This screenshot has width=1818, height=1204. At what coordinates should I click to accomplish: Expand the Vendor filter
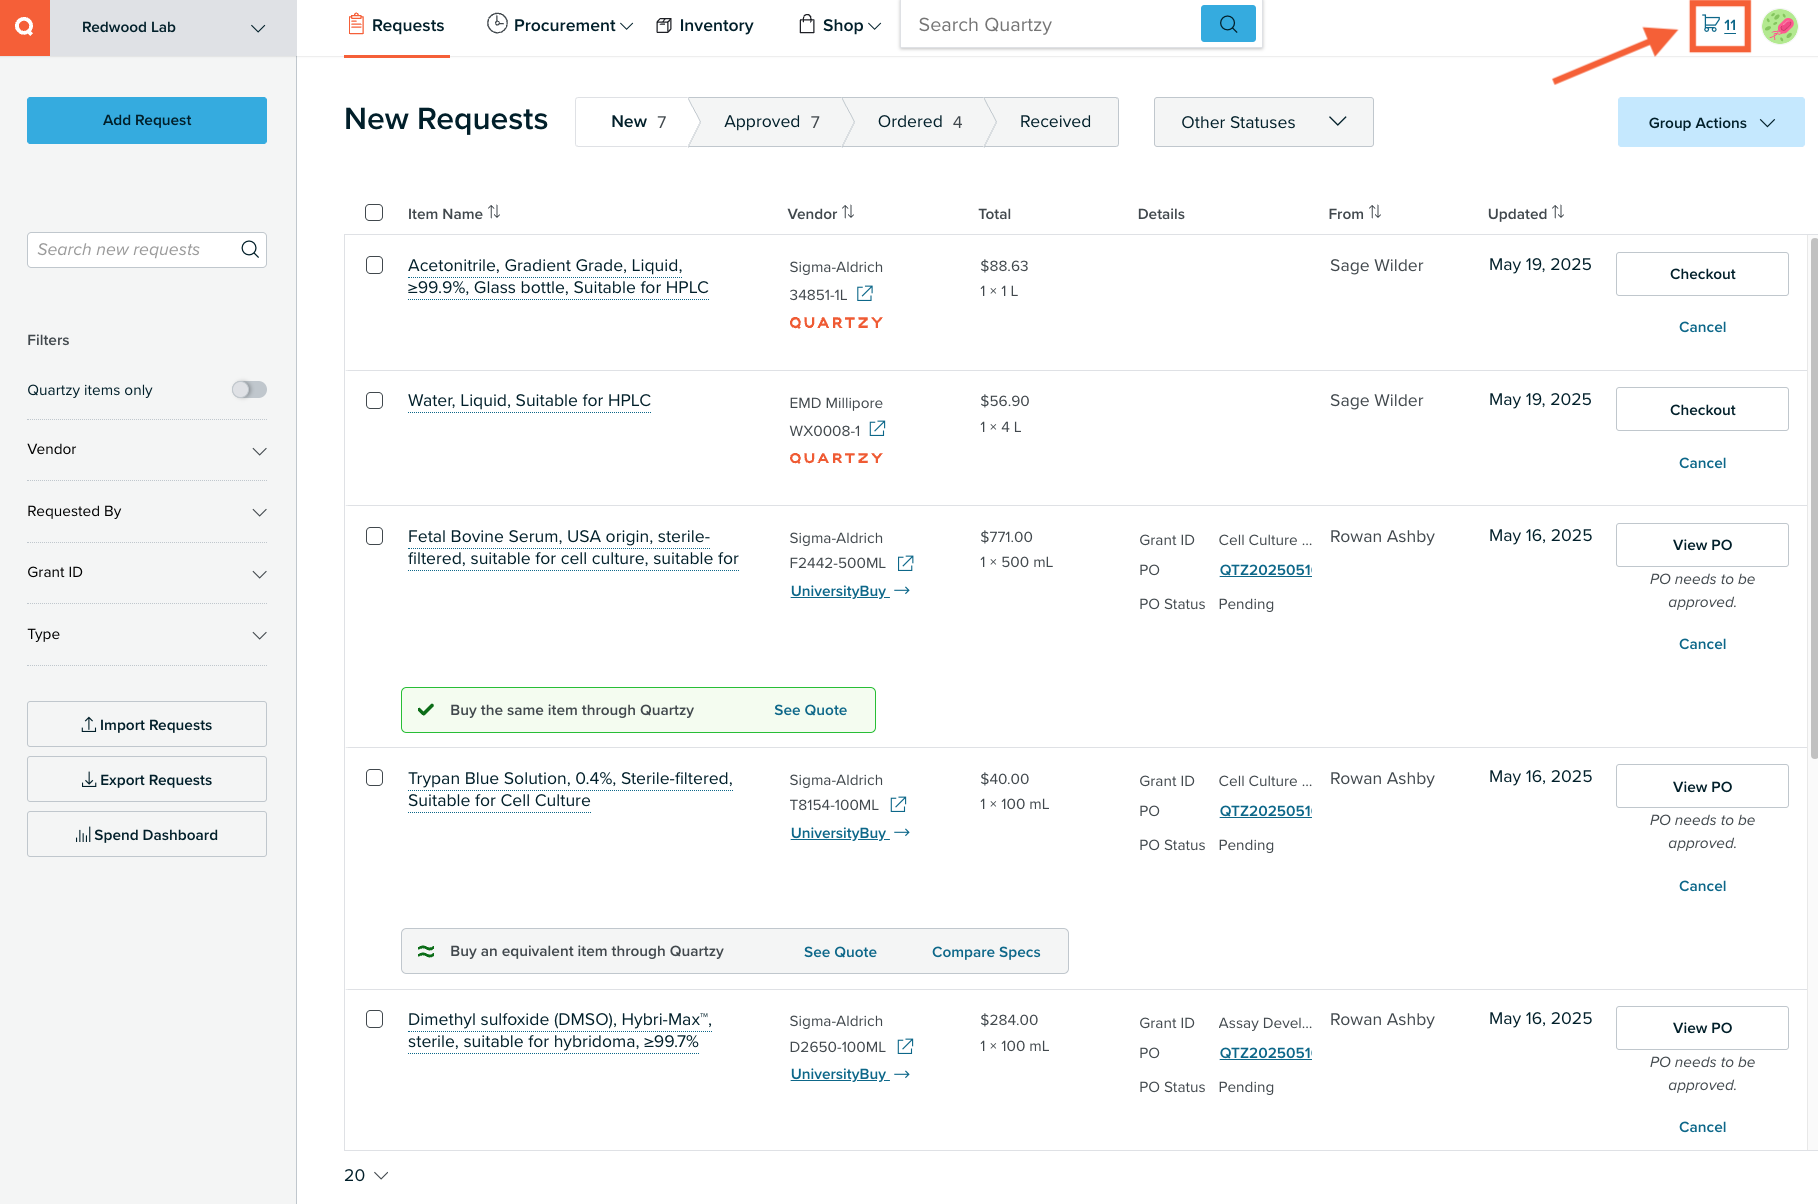[x=147, y=450]
